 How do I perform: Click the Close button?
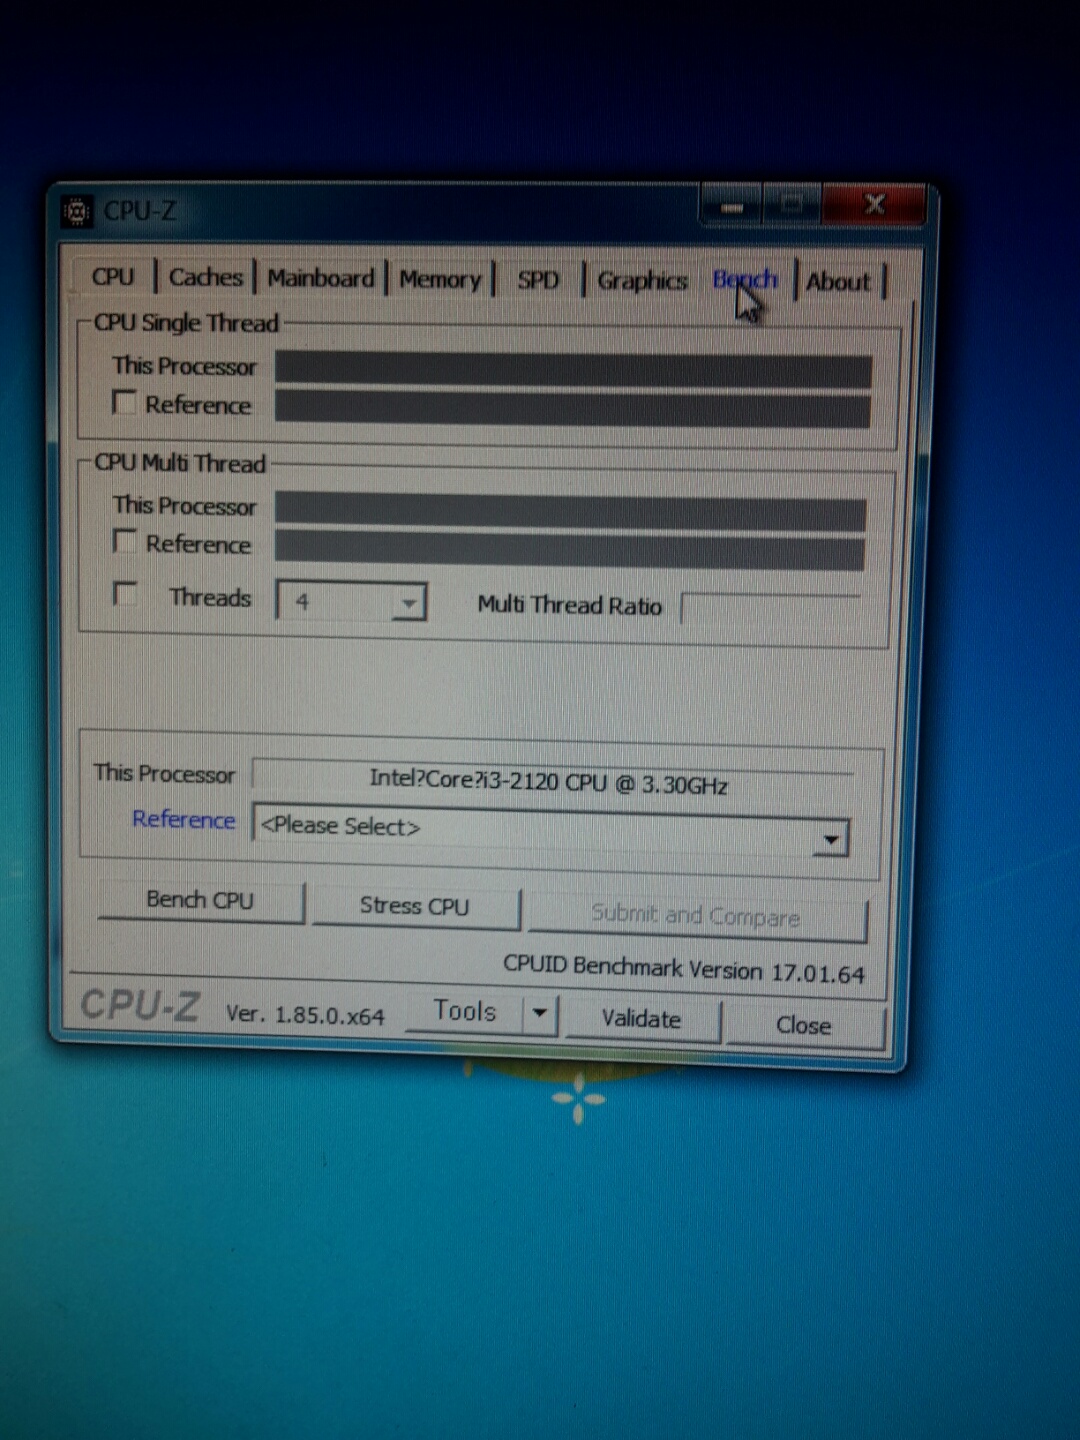[804, 1025]
